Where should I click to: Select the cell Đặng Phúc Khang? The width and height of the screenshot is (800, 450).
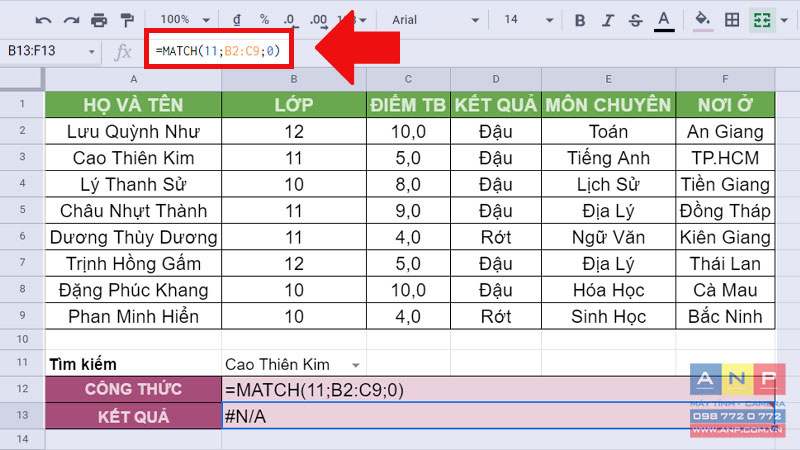[x=133, y=290]
